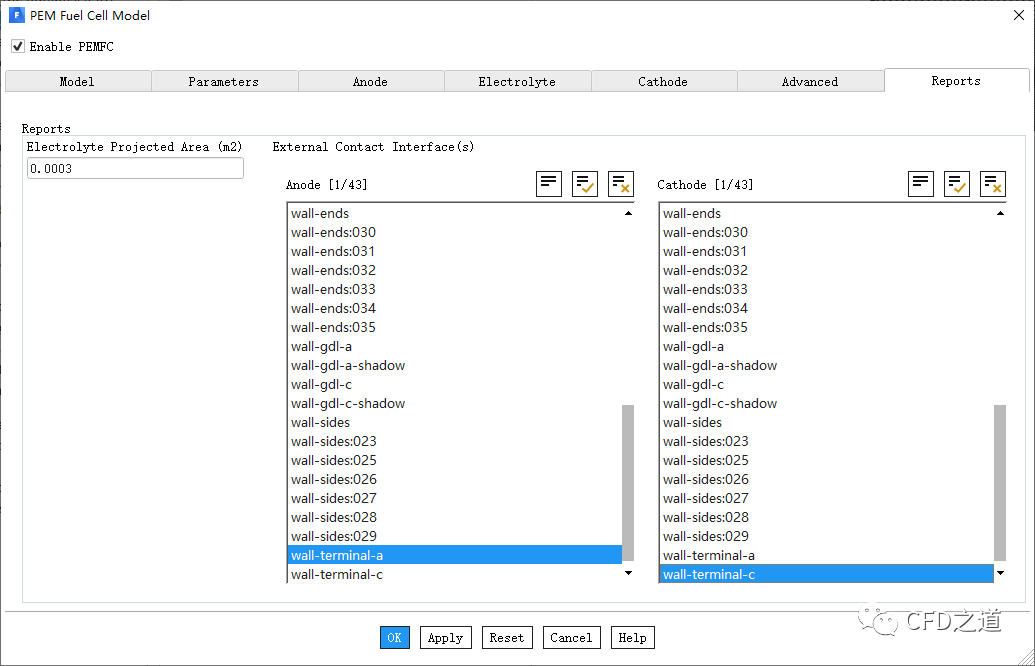Click the Electrolyte Projected Area input field
1035x666 pixels.
click(x=135, y=169)
